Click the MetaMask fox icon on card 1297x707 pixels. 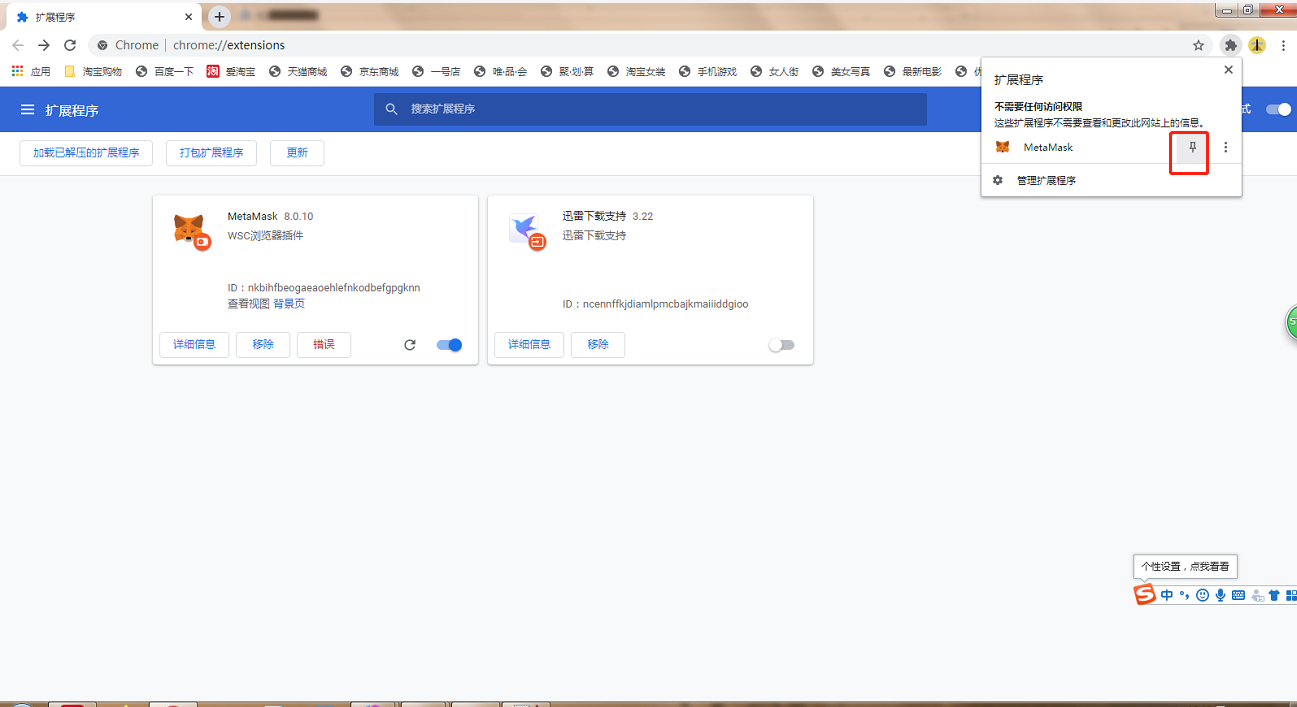tap(189, 229)
